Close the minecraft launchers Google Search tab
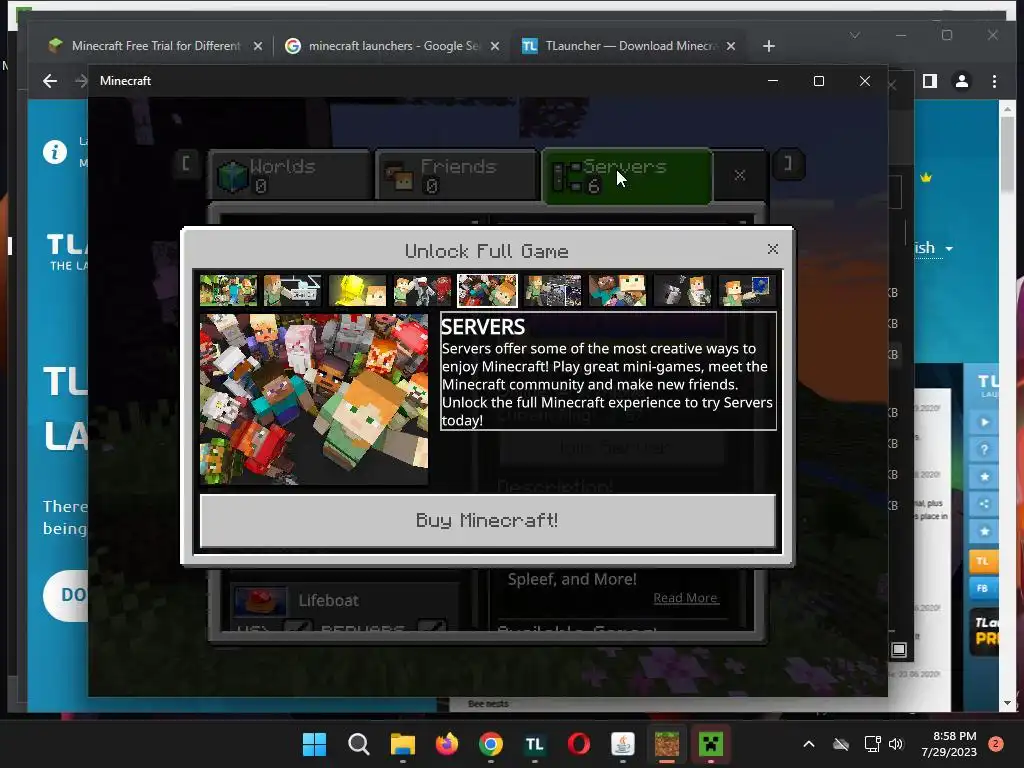This screenshot has width=1024, height=768. point(495,46)
